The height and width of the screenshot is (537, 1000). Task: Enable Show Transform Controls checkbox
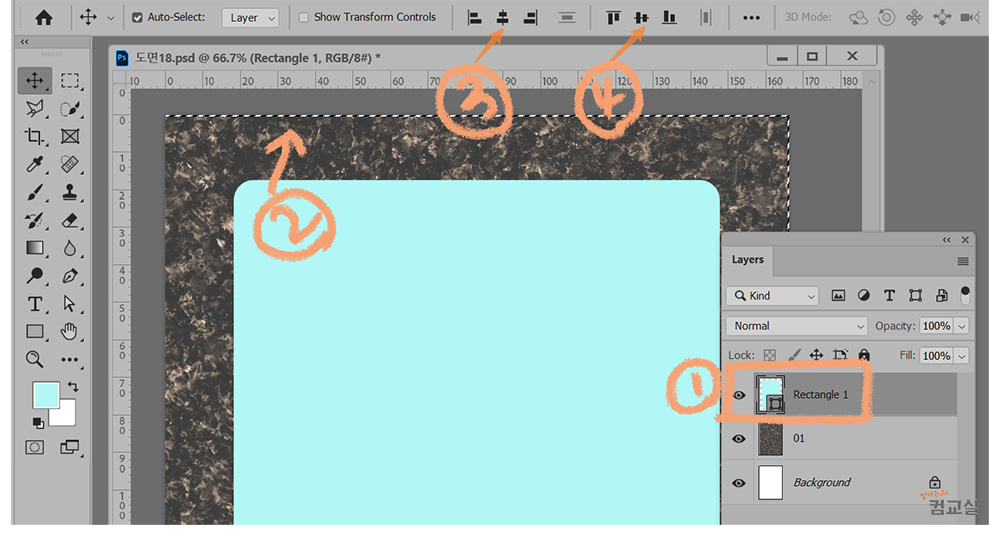(304, 17)
